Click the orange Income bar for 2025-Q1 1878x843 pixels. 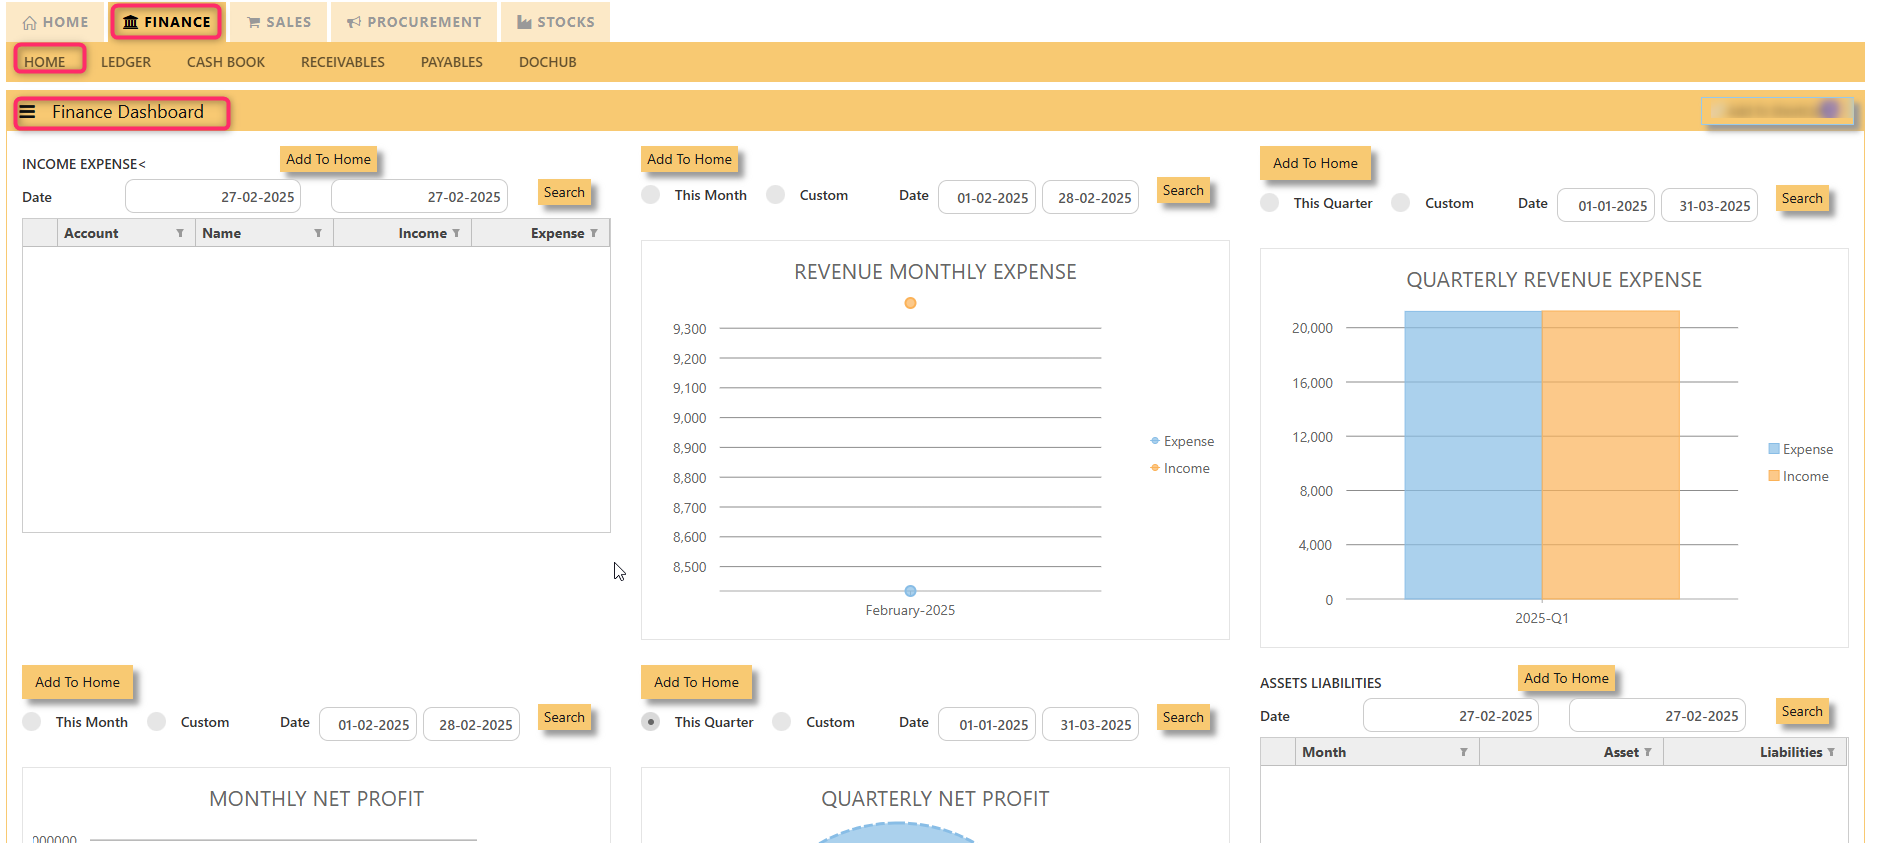[1611, 455]
